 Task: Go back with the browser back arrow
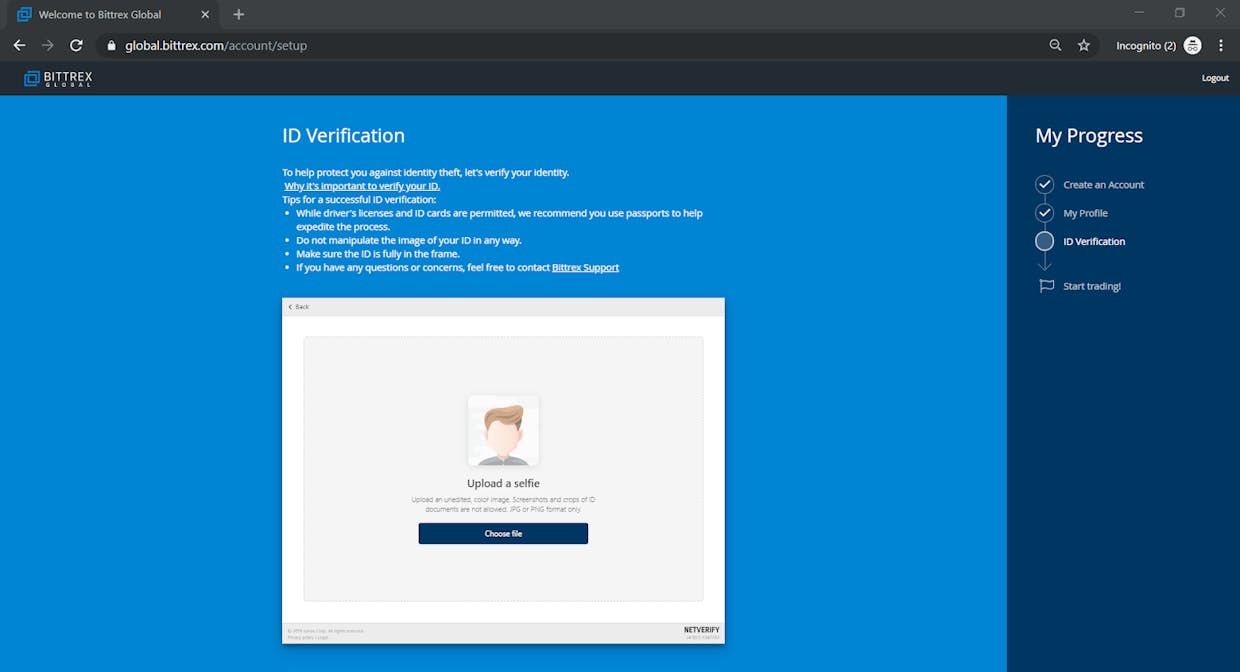click(19, 45)
